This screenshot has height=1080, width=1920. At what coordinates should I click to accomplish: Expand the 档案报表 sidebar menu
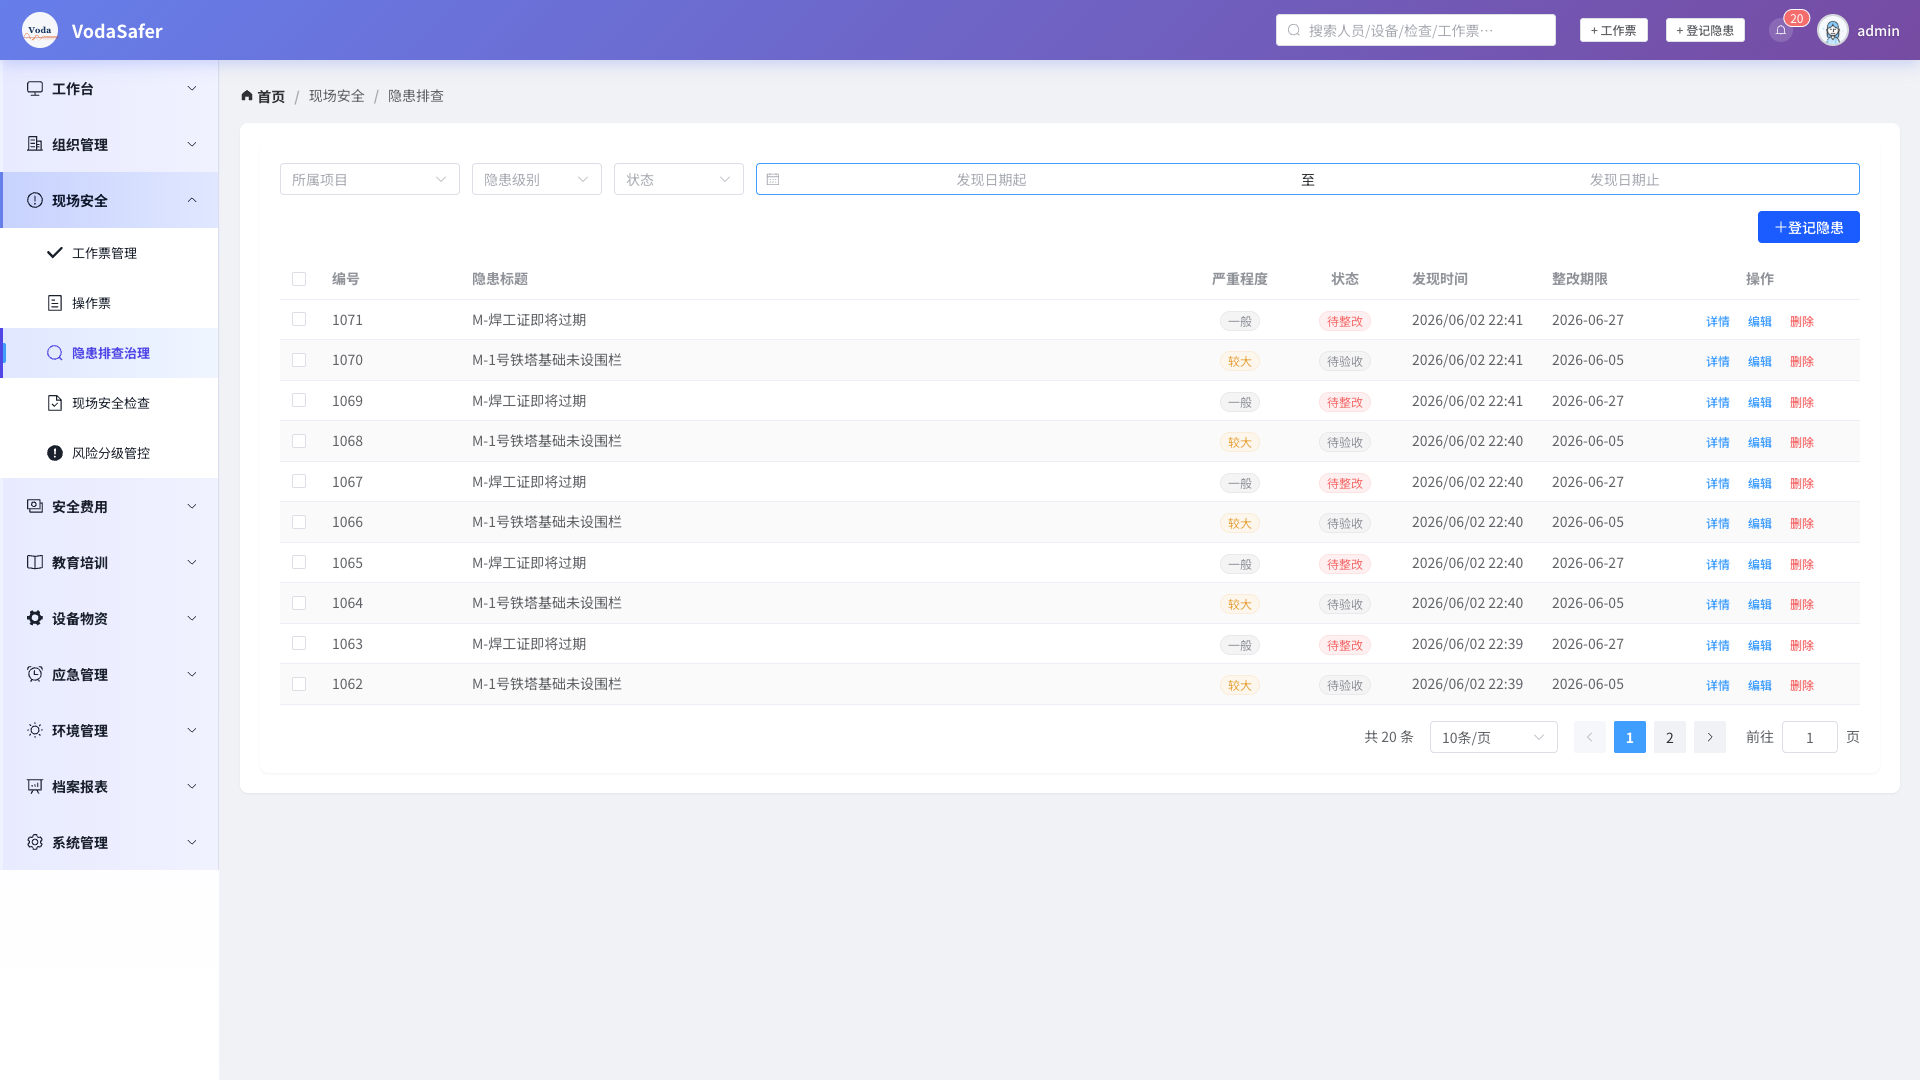(110, 786)
